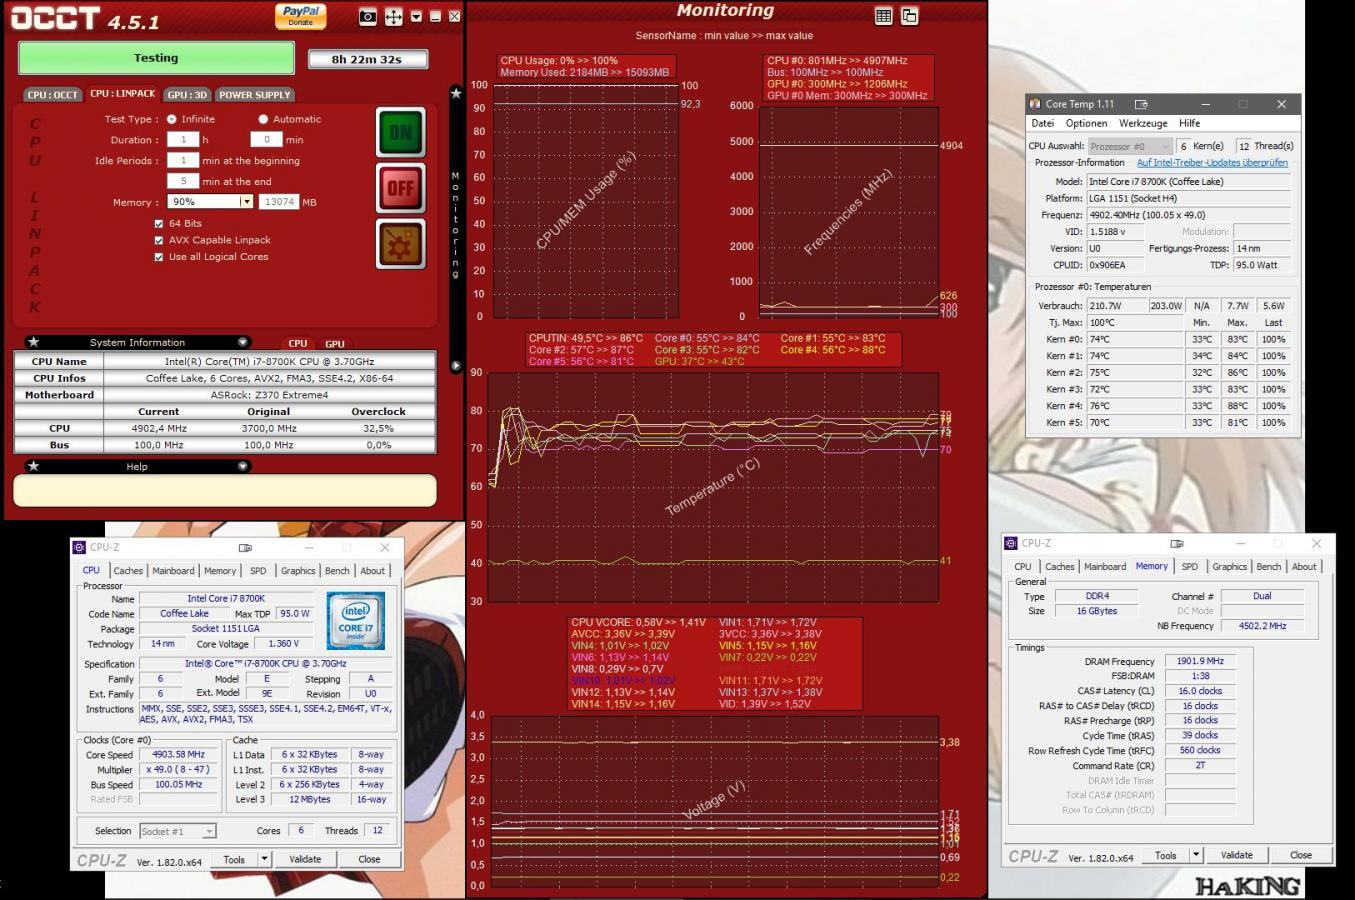This screenshot has width=1355, height=900.
Task: Click the PayPal Donate button in OCCT
Action: pyautogui.click(x=300, y=16)
